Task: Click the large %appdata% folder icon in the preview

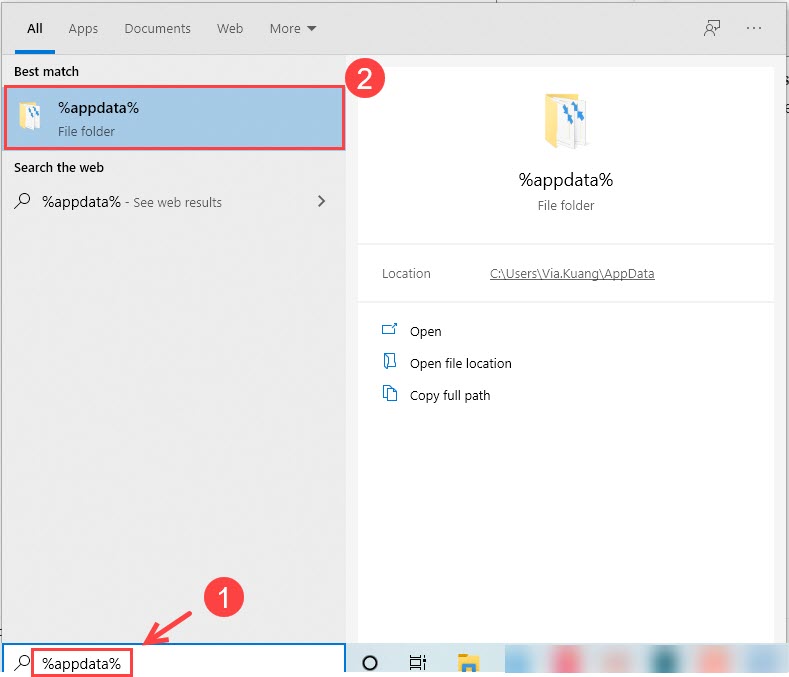Action: (x=566, y=122)
